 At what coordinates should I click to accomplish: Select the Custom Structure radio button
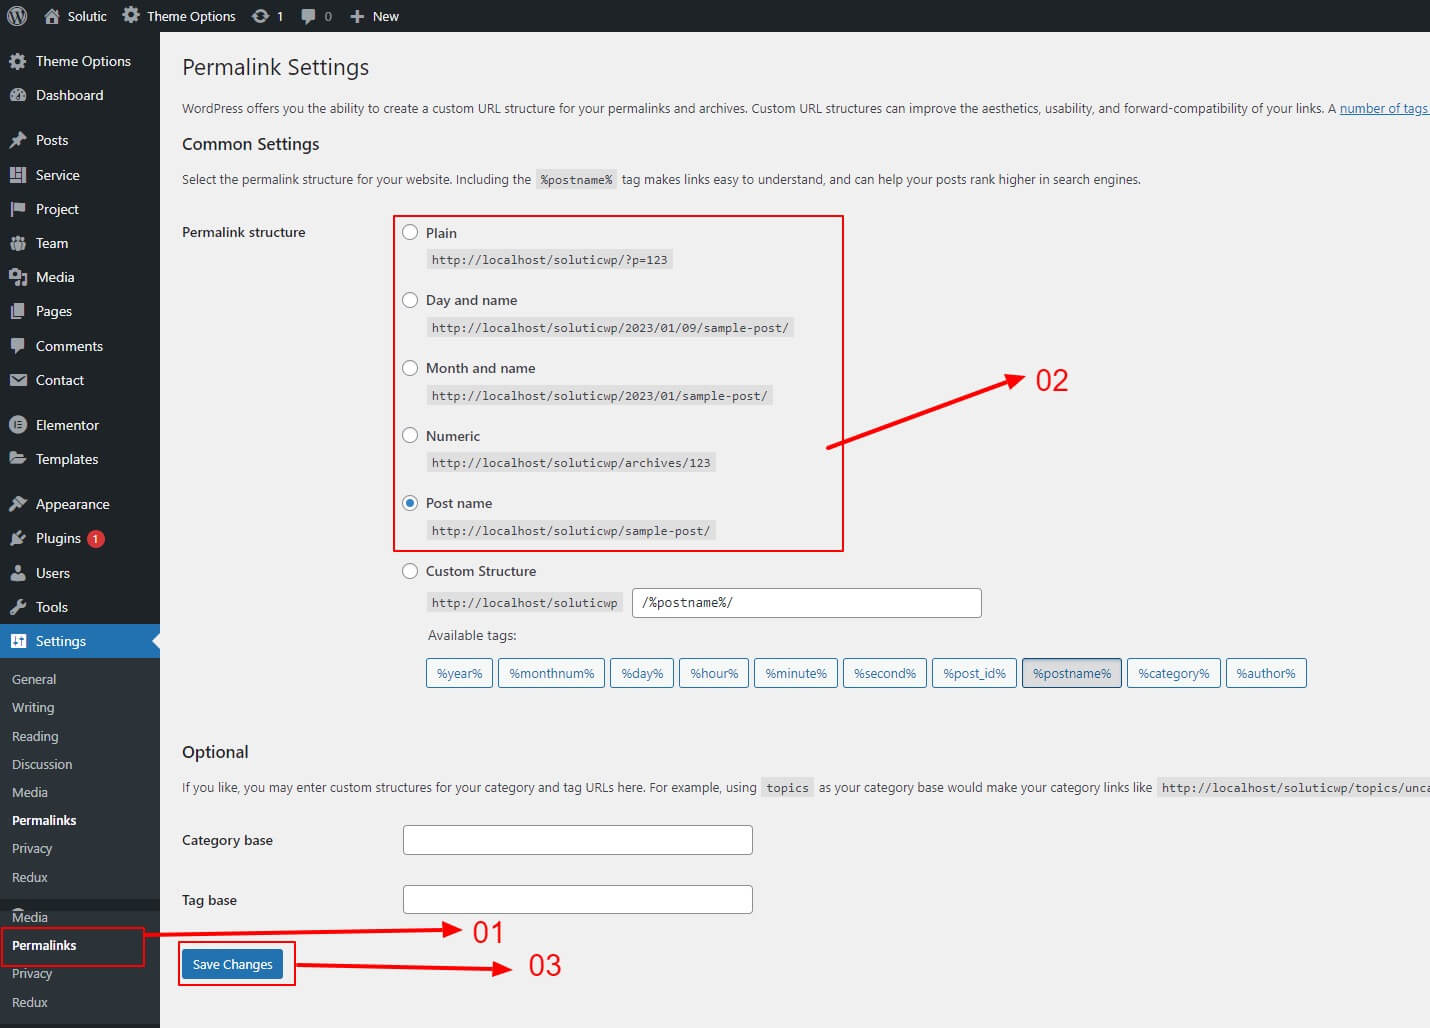pyautogui.click(x=410, y=571)
